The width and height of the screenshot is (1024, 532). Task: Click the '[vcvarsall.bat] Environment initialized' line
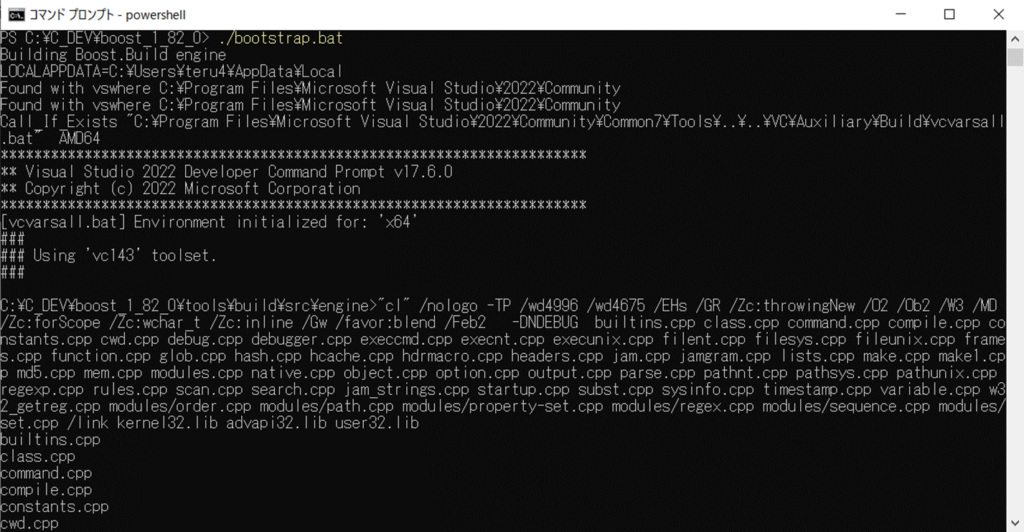tap(208, 221)
